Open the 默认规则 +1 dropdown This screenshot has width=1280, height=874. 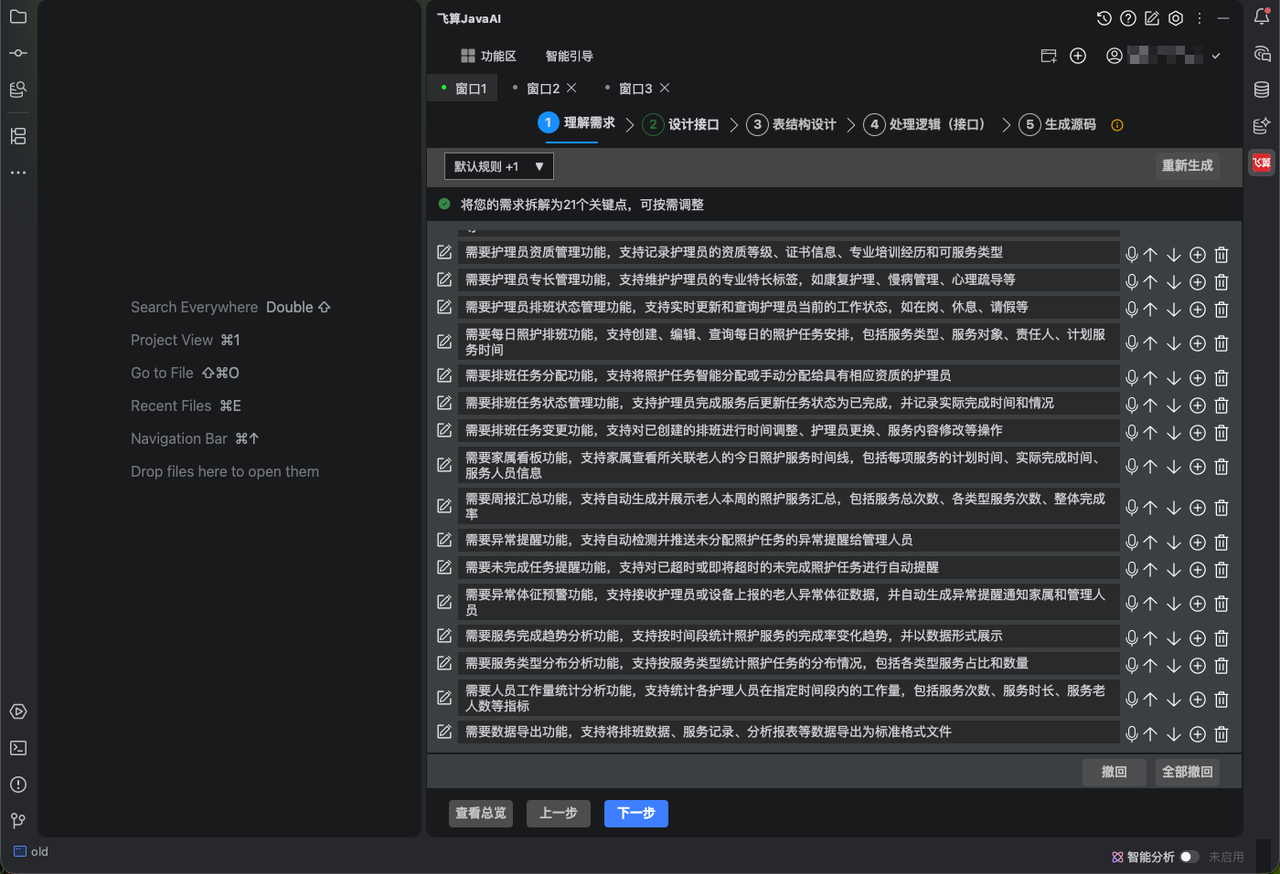click(x=499, y=166)
